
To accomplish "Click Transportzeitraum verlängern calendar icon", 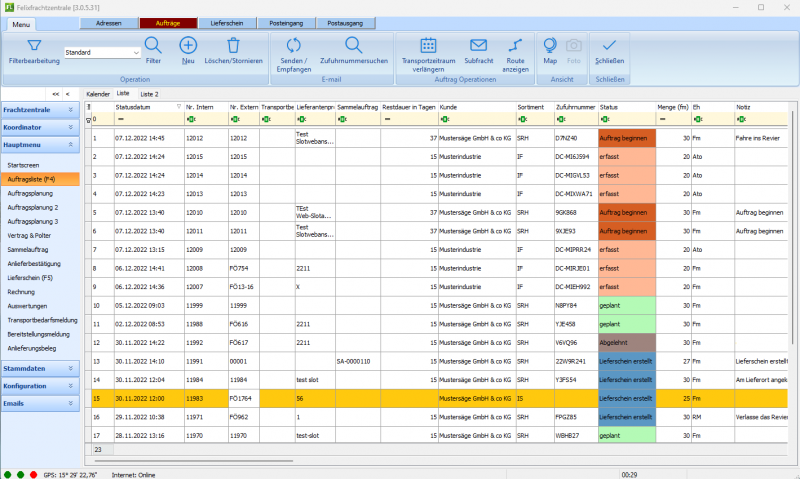I will [x=428, y=47].
